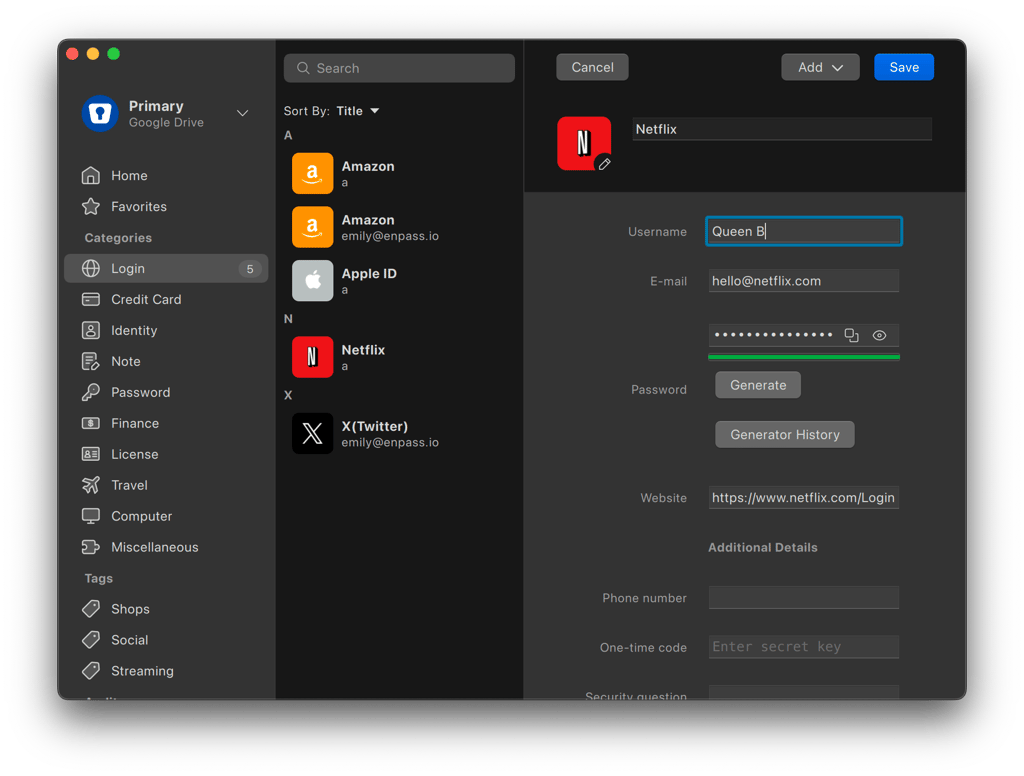1024x776 pixels.
Task: Select the Computer monitor icon
Action: pyautogui.click(x=91, y=516)
